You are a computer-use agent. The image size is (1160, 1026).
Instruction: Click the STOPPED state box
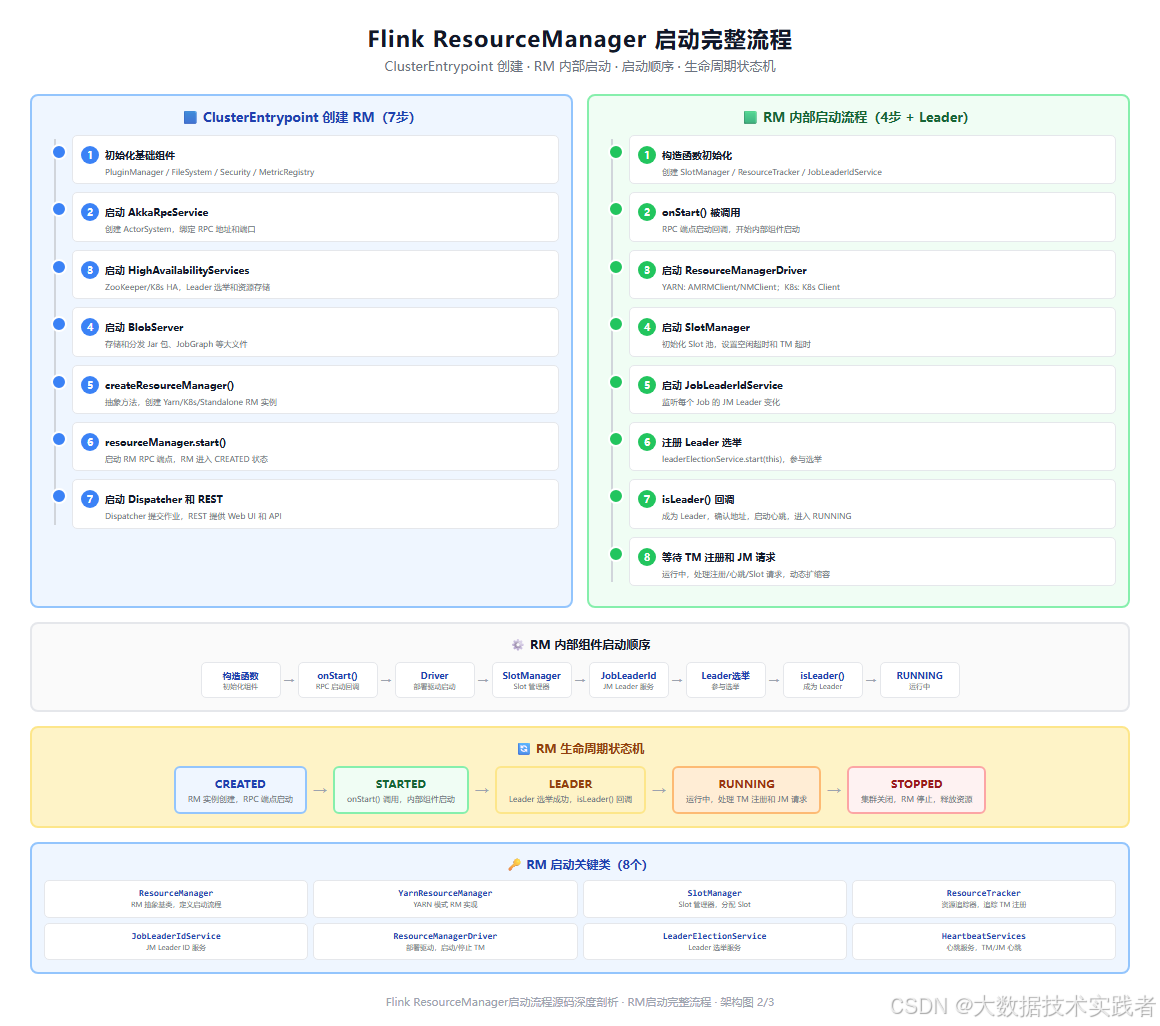(x=917, y=790)
